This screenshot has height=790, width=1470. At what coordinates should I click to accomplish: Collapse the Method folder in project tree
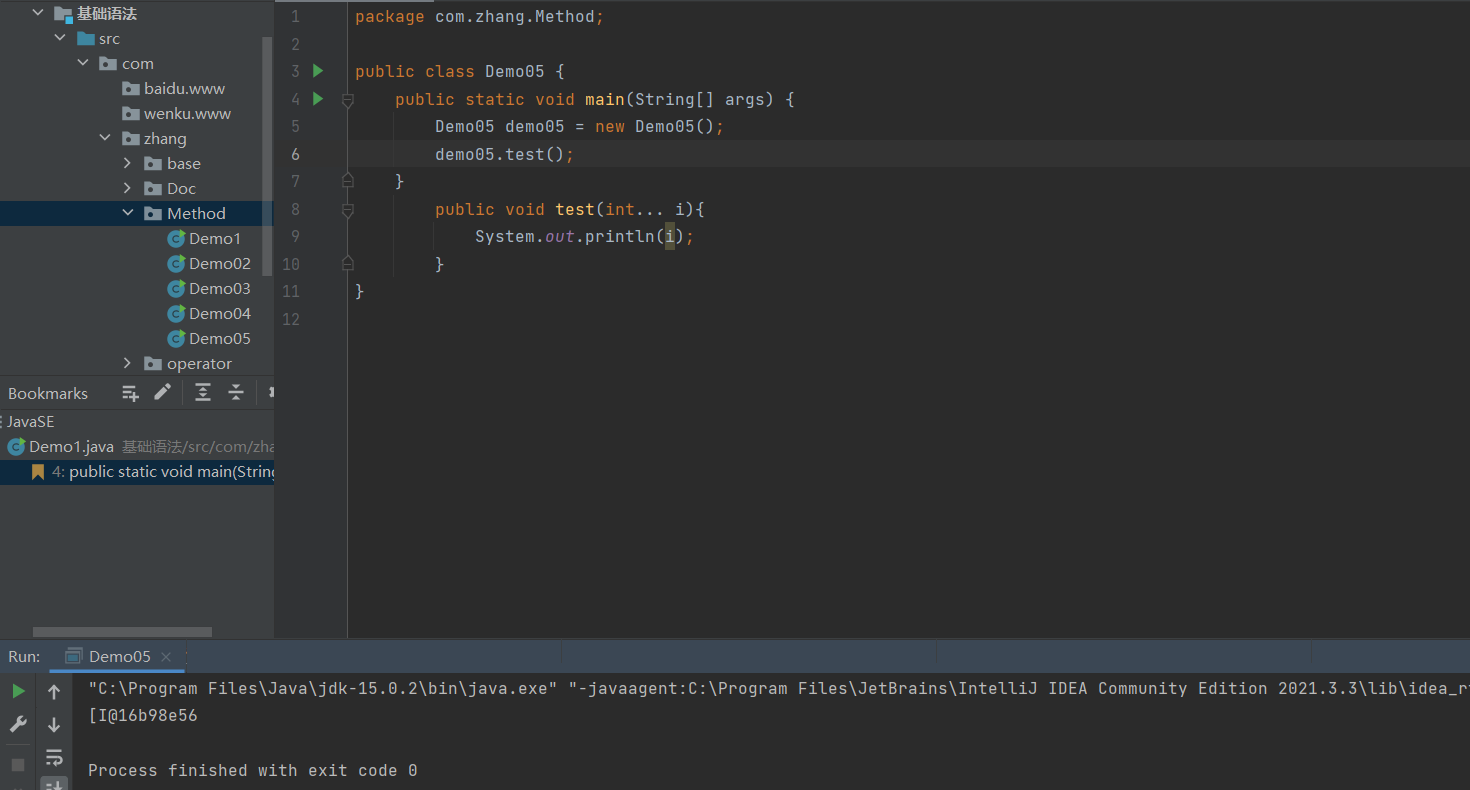coord(127,212)
